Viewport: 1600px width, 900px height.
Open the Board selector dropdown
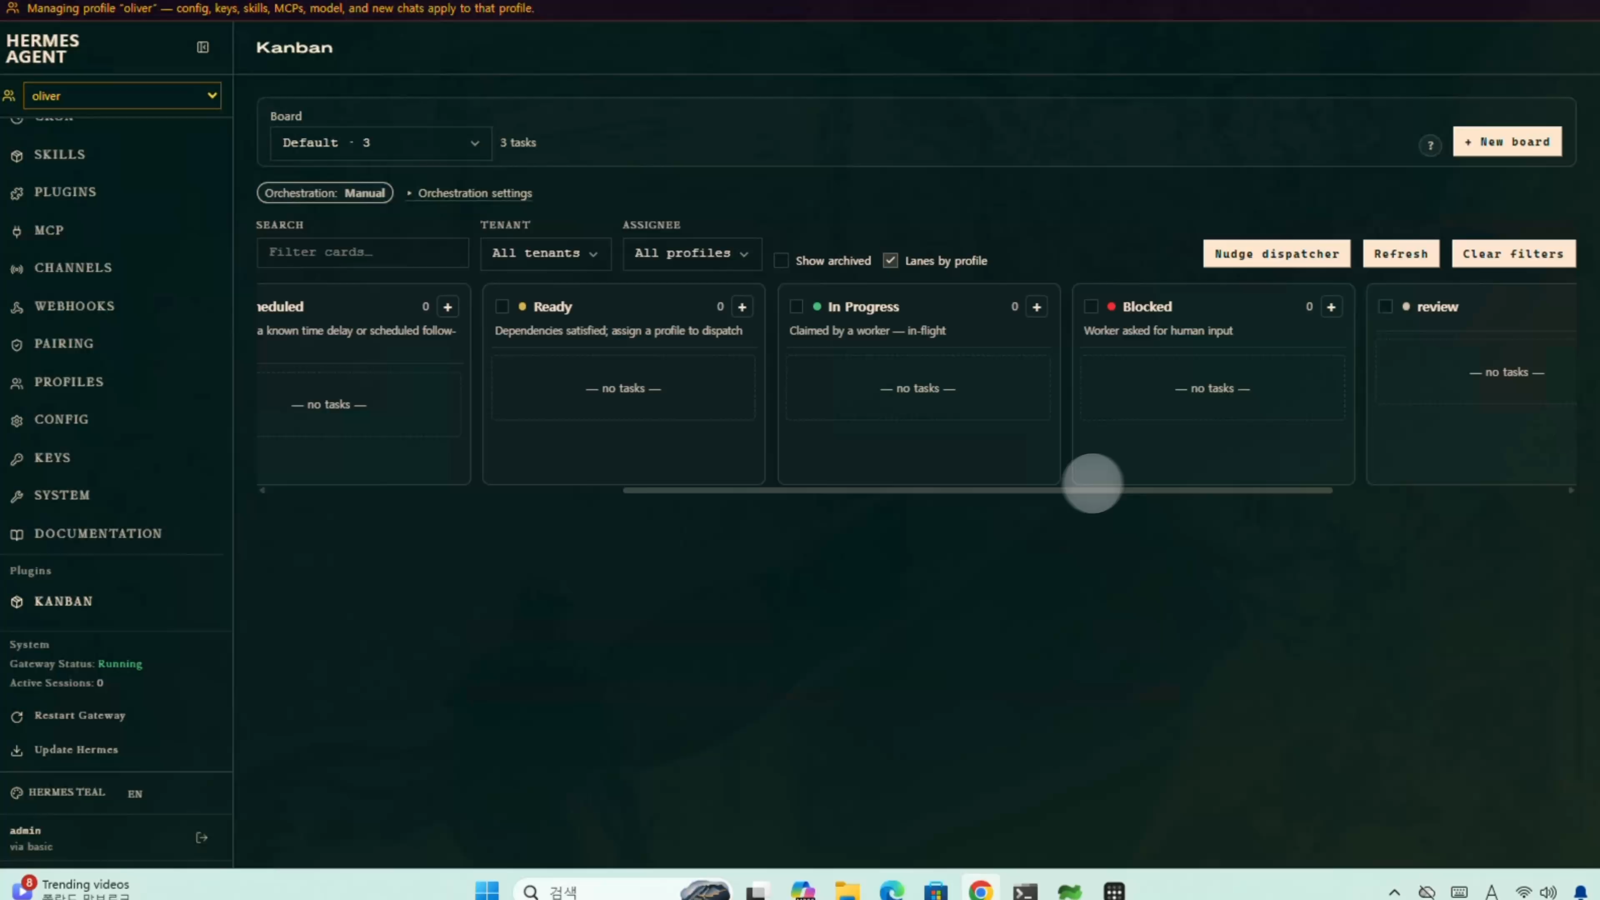[381, 143]
